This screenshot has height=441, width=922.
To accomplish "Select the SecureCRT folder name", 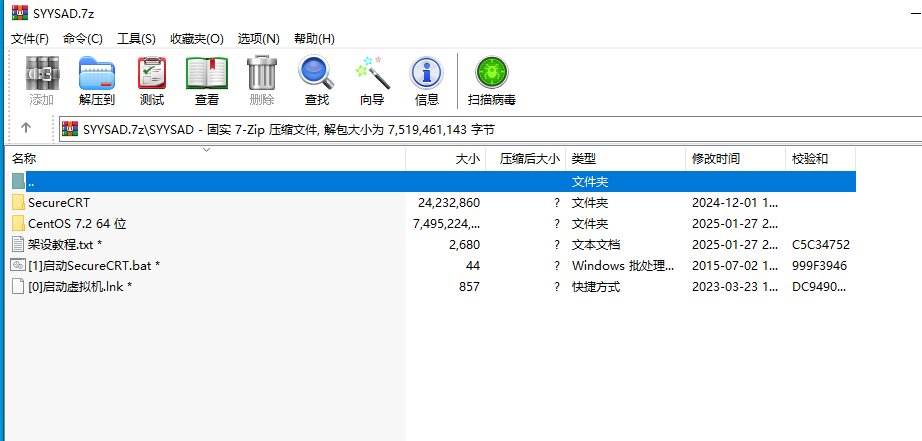I will [x=59, y=203].
